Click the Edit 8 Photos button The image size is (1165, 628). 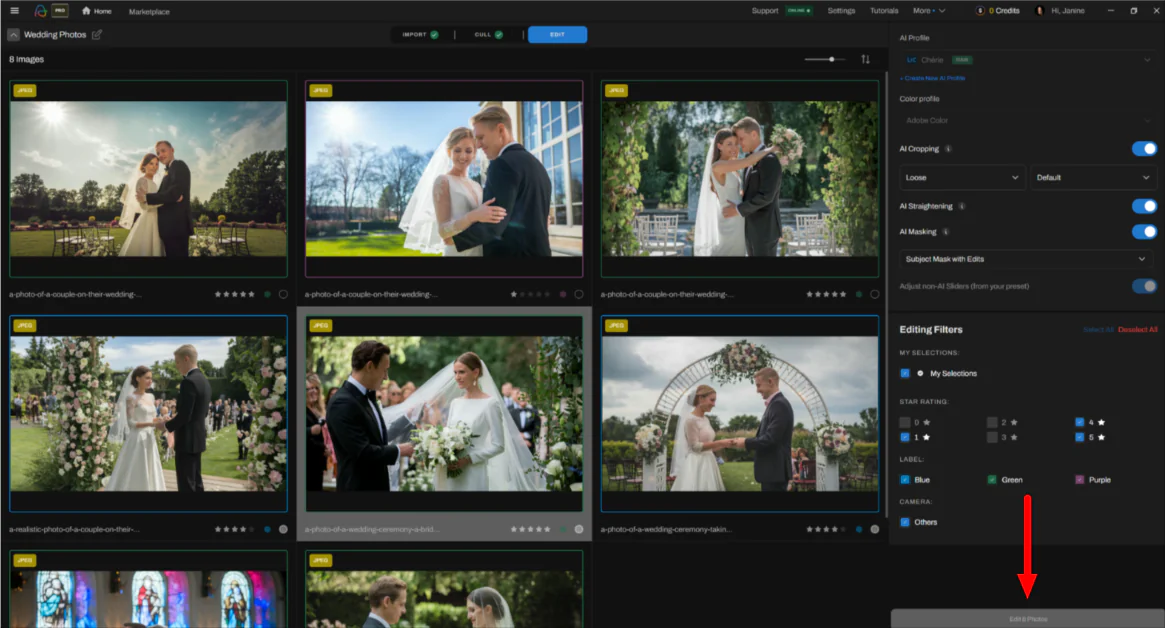(x=1028, y=618)
